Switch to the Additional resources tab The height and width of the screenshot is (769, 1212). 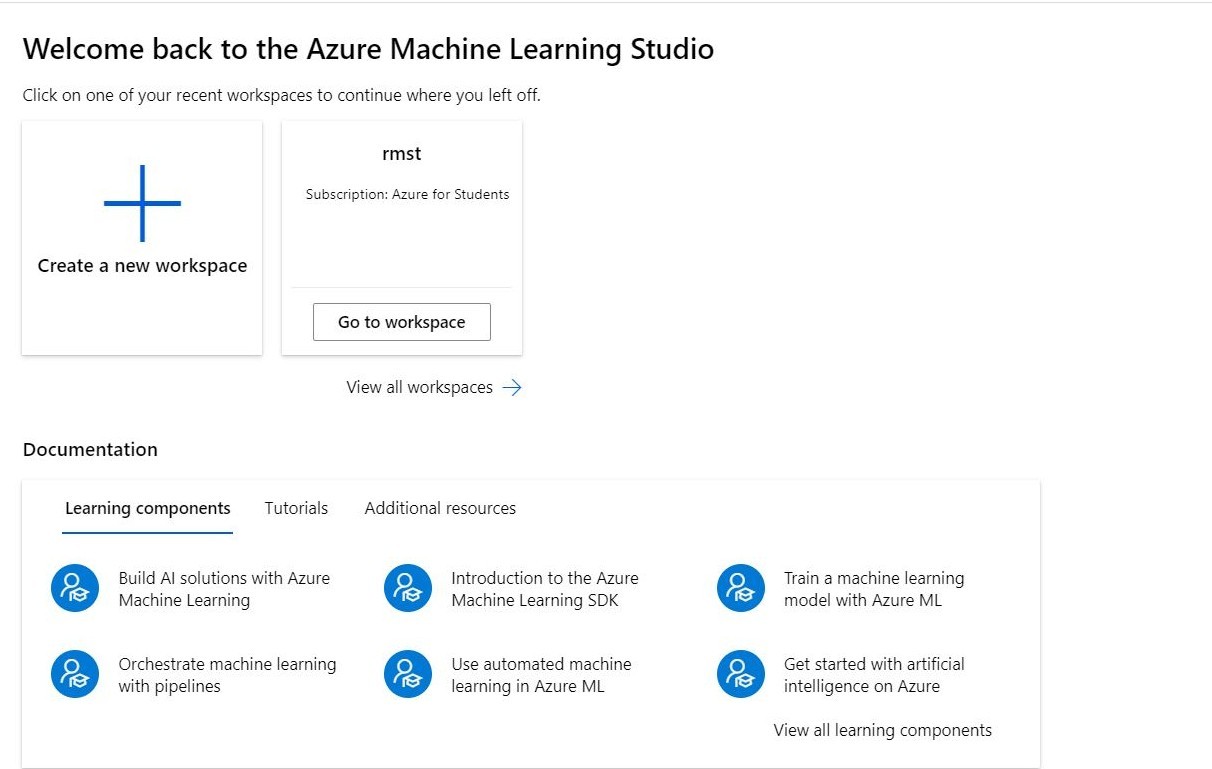440,508
